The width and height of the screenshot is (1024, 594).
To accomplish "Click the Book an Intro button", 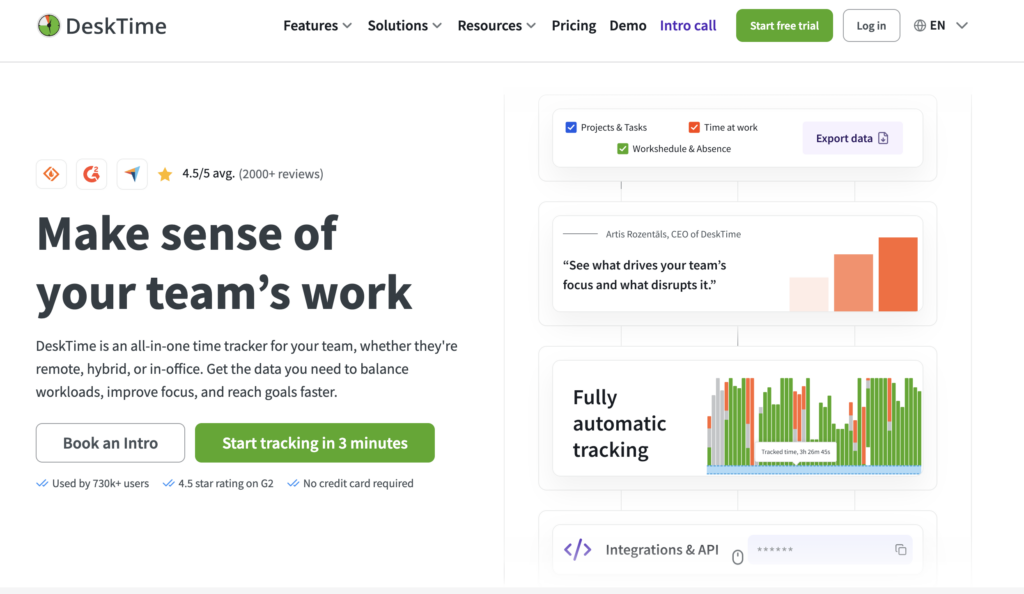I will click(x=110, y=443).
